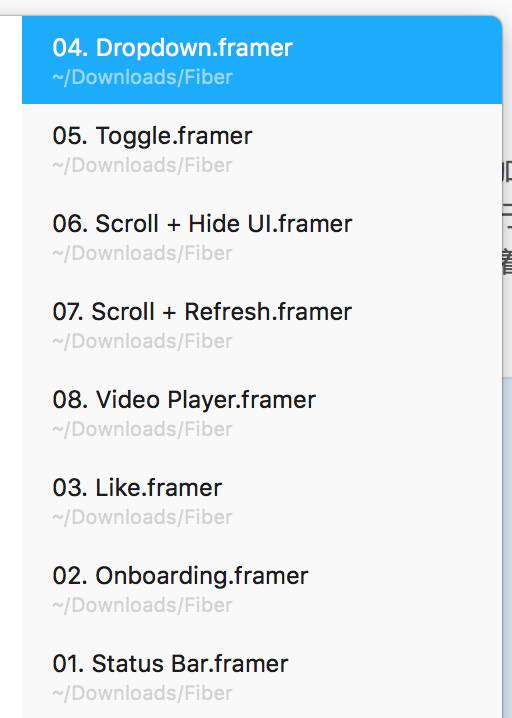The image size is (512, 718).
Task: Click the path under Scroll + Hide UI.framer
Action: (x=142, y=253)
